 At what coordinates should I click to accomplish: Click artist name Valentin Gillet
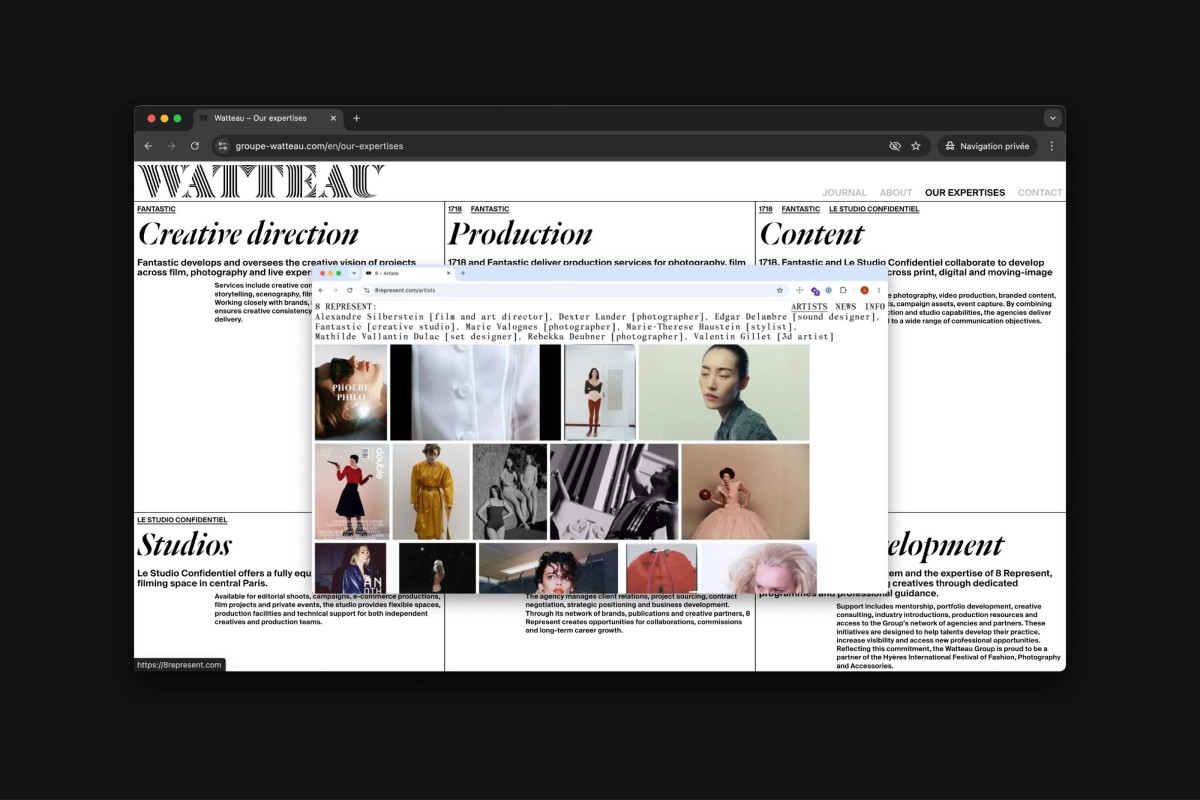pos(734,337)
